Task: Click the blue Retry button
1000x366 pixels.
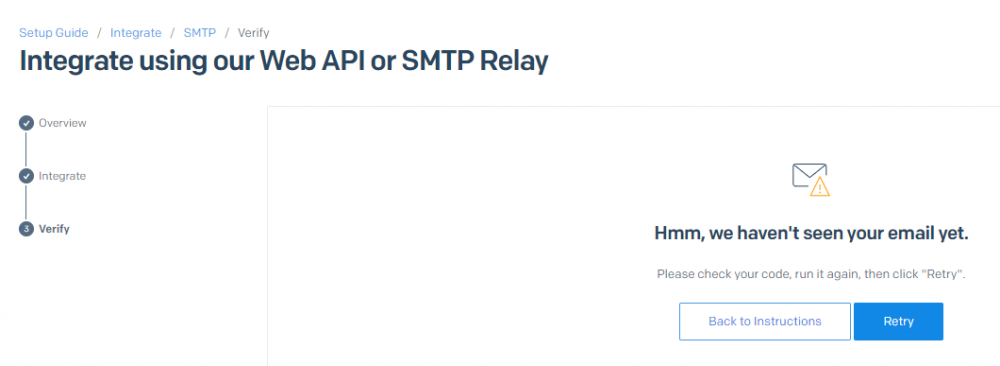Action: (x=899, y=321)
